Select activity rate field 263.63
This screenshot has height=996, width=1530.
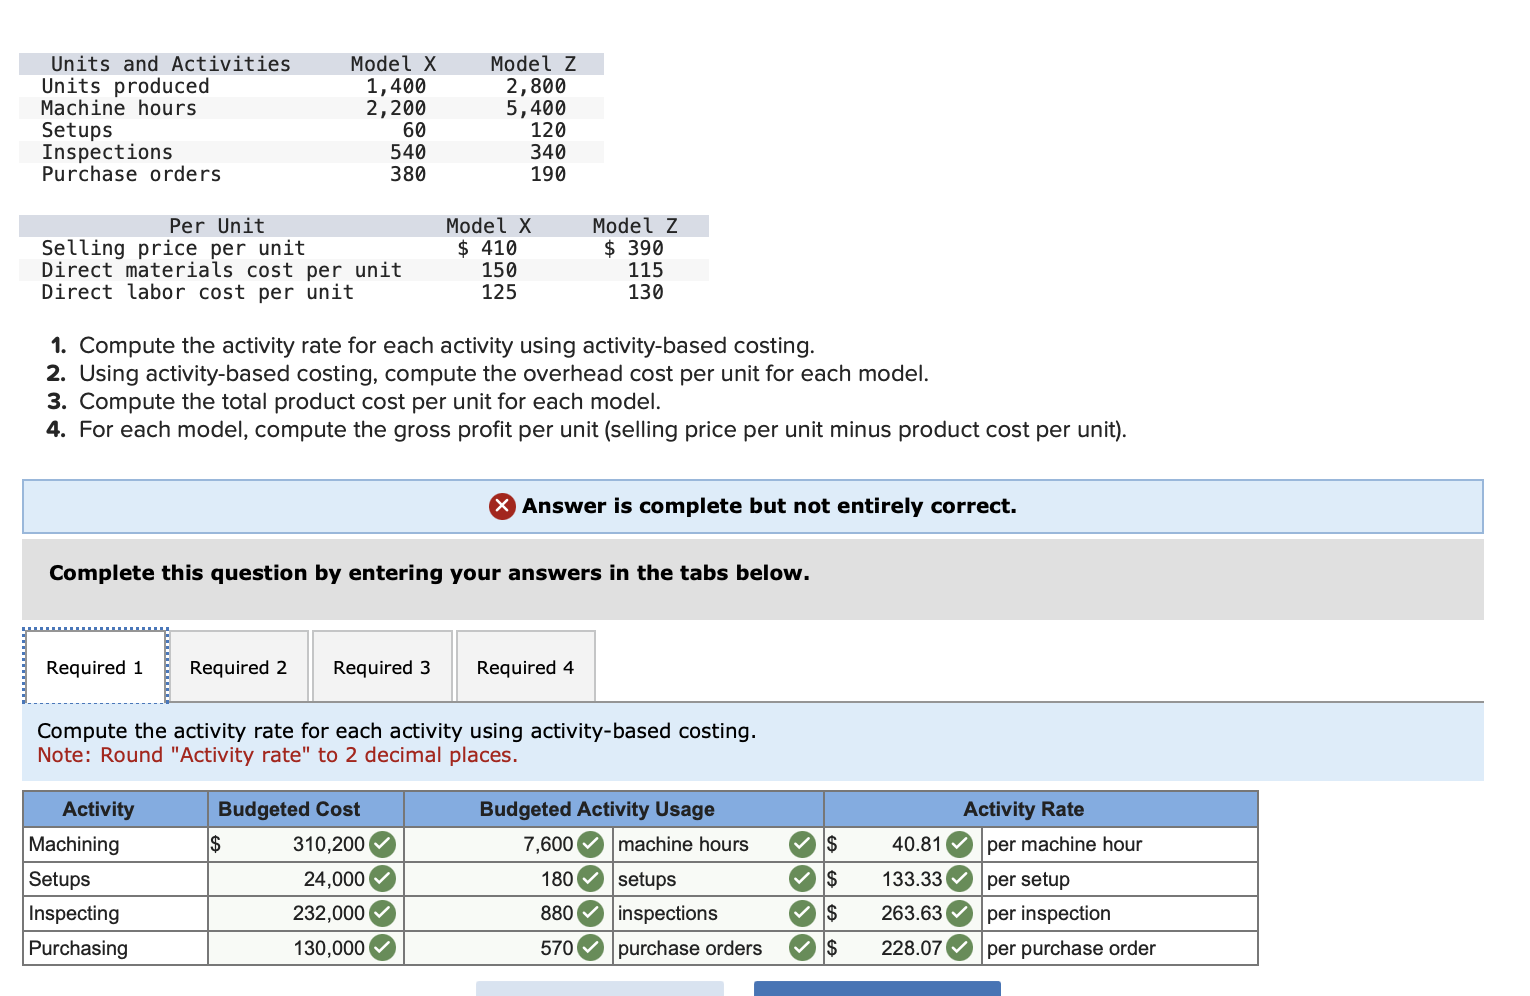pos(902,914)
